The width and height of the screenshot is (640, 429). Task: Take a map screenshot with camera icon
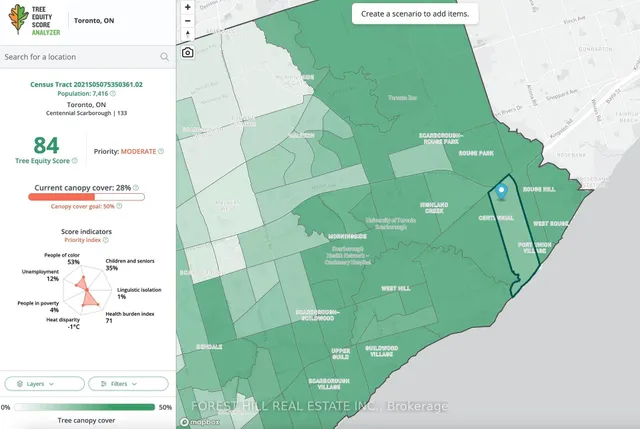click(x=188, y=52)
